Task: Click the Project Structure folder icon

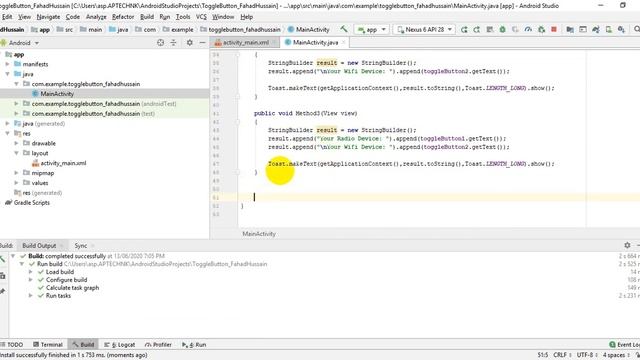Action: 570,29
